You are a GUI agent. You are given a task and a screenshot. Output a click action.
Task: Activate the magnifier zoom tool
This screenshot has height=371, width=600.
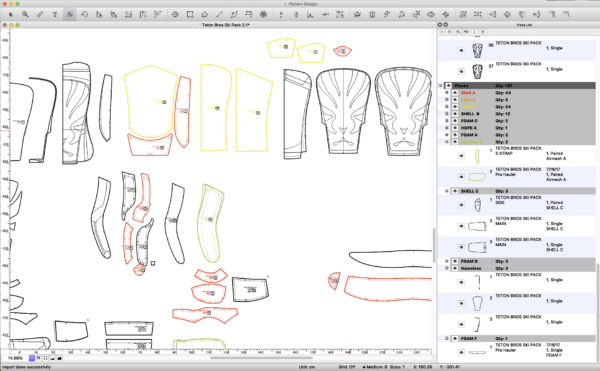[25, 15]
